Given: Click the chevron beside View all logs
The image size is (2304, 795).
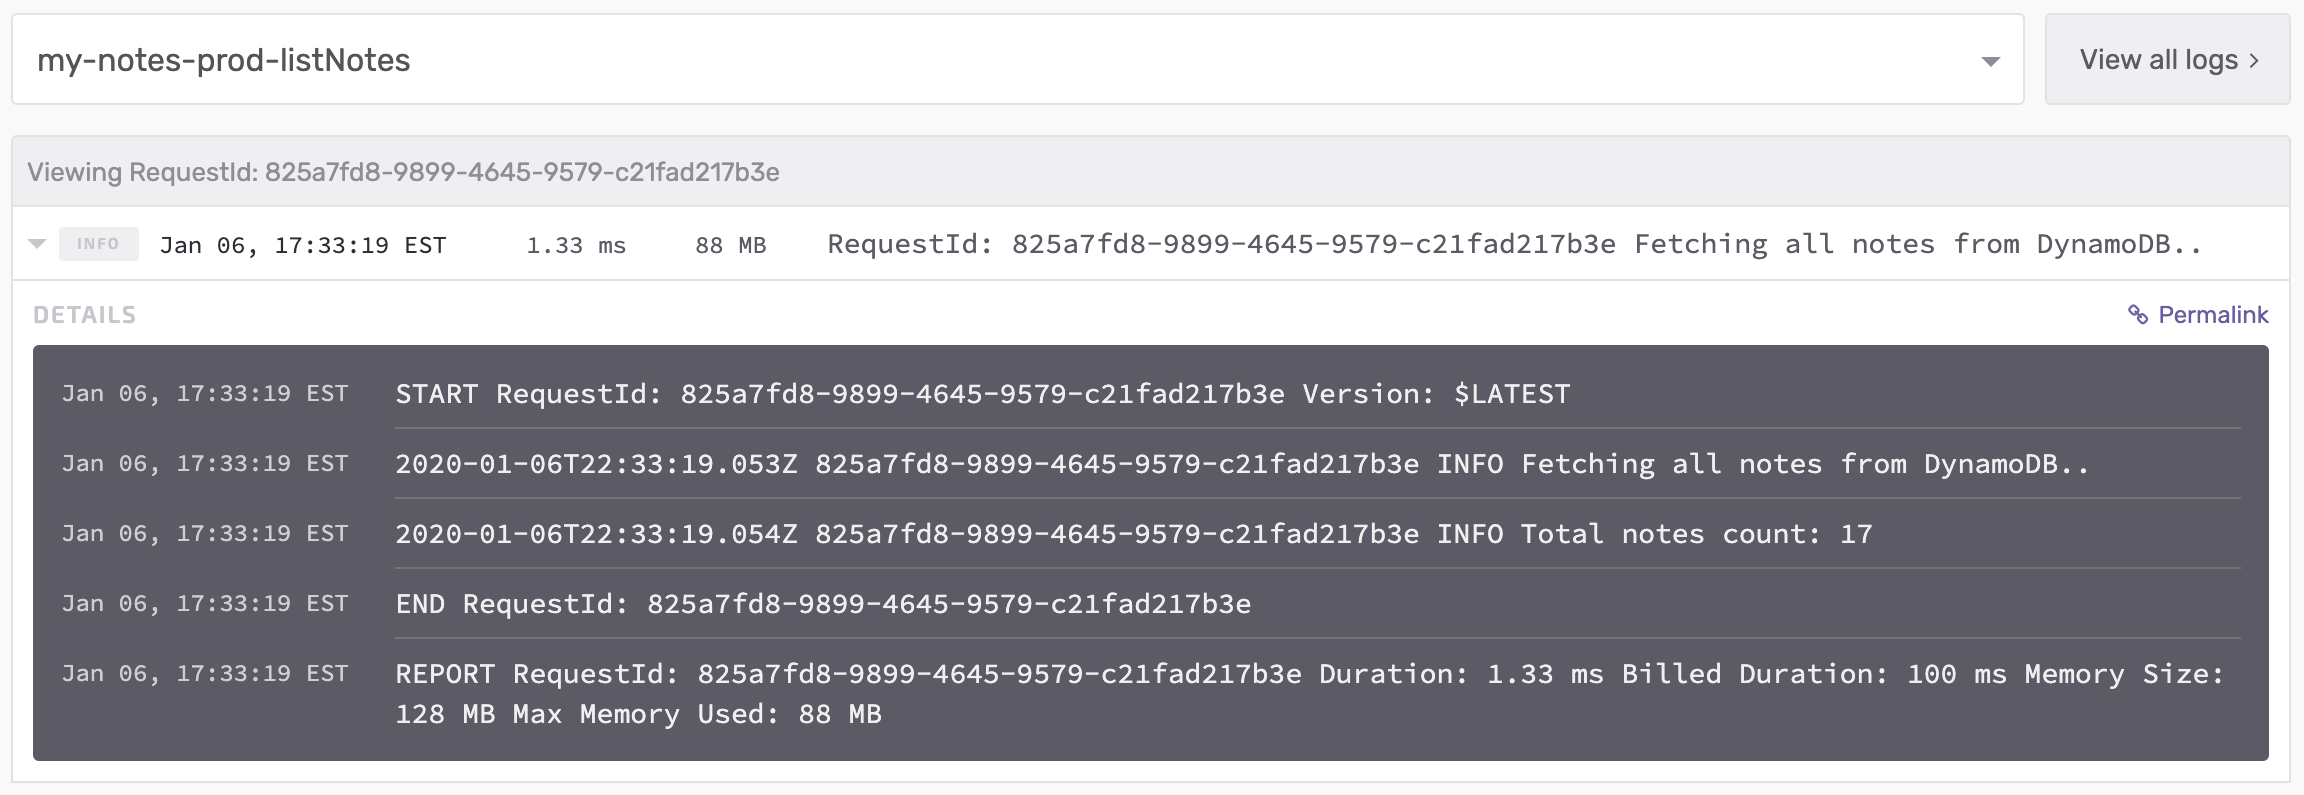Looking at the screenshot, I should pyautogui.click(x=2254, y=61).
